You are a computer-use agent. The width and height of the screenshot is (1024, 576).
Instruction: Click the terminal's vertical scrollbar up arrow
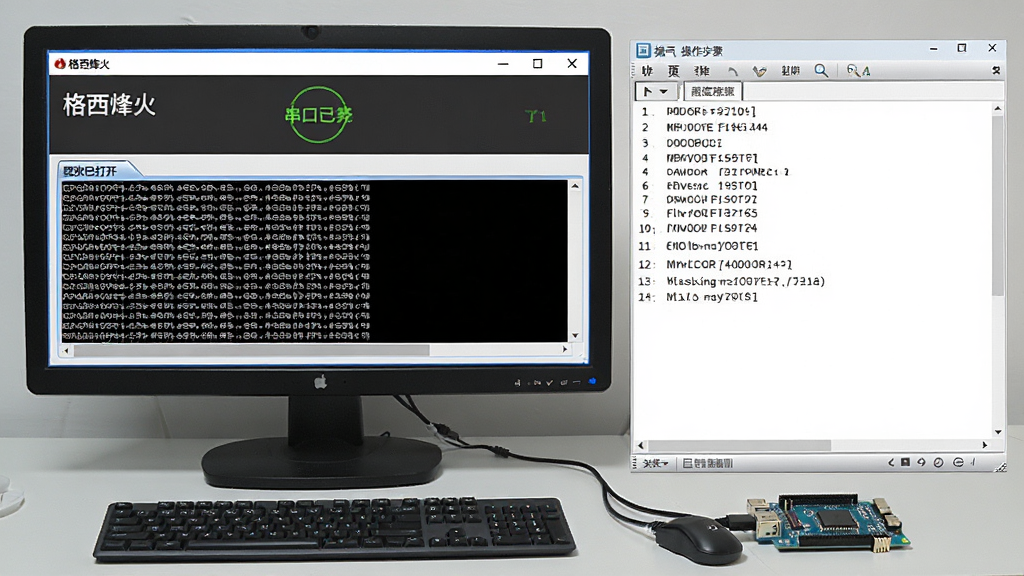click(575, 186)
